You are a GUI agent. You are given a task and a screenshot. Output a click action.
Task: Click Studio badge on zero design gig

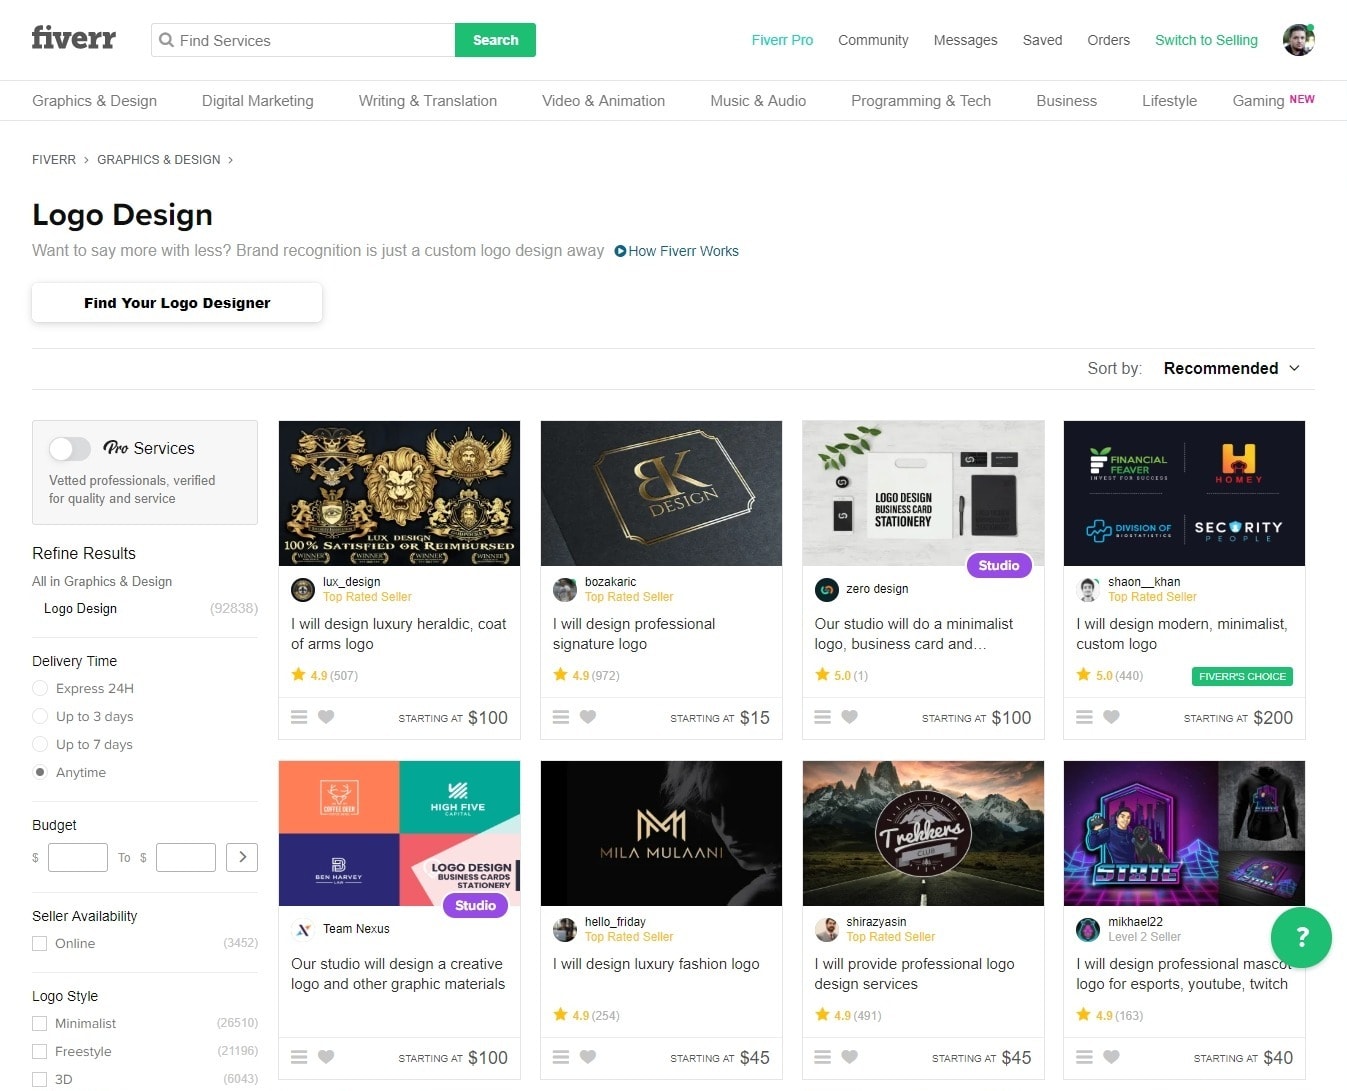pos(998,565)
